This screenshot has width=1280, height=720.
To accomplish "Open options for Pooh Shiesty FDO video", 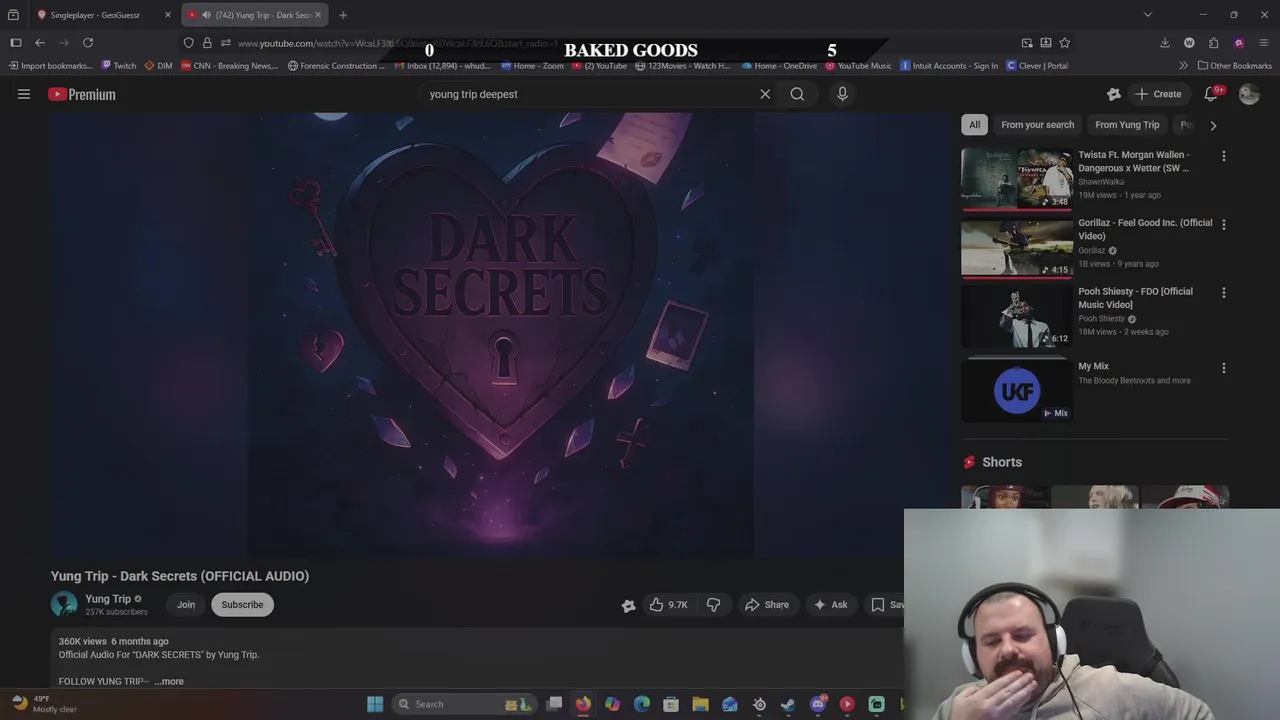I will (1223, 293).
